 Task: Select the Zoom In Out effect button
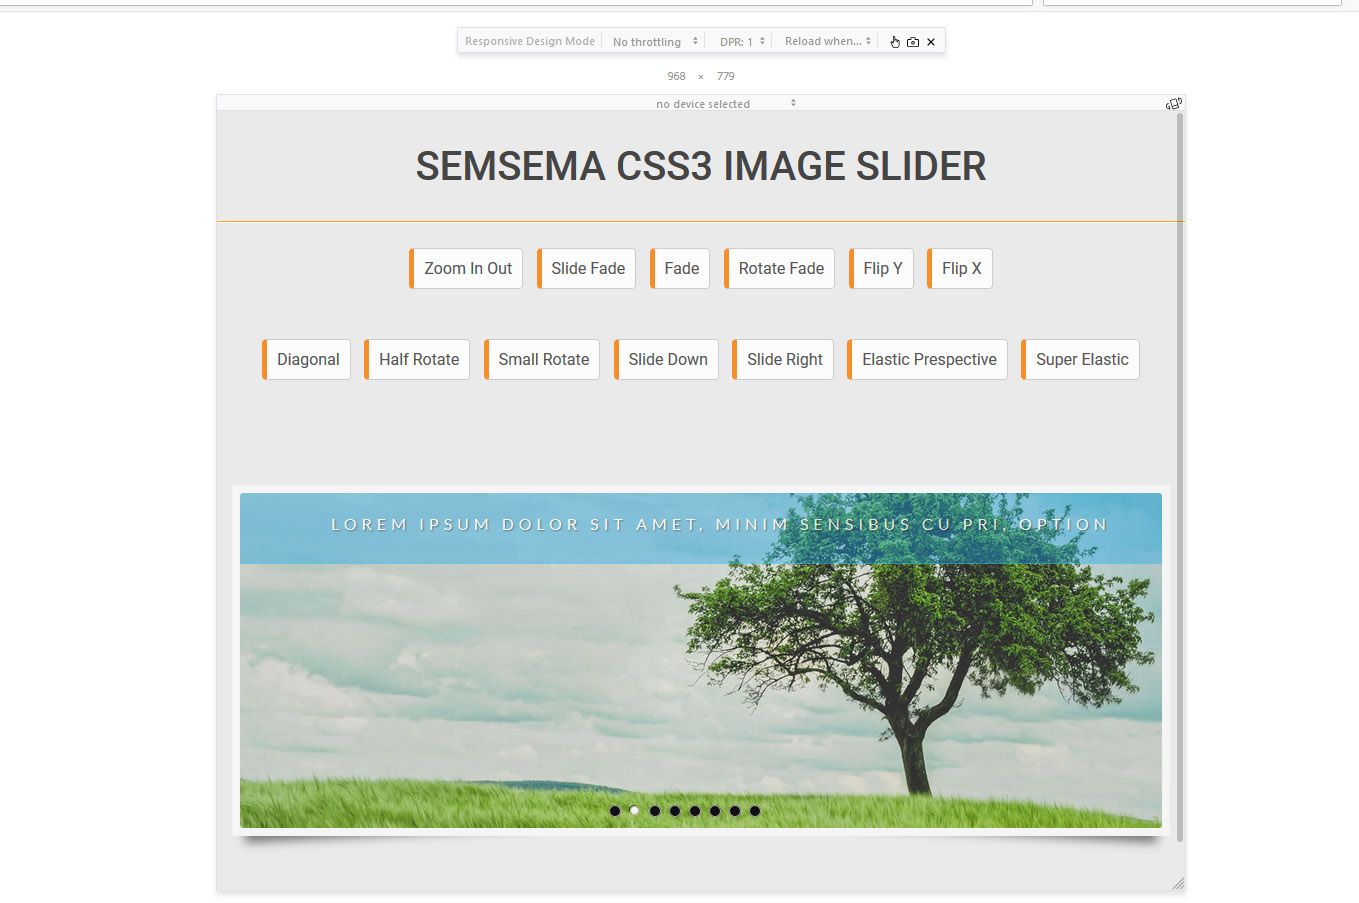click(466, 268)
